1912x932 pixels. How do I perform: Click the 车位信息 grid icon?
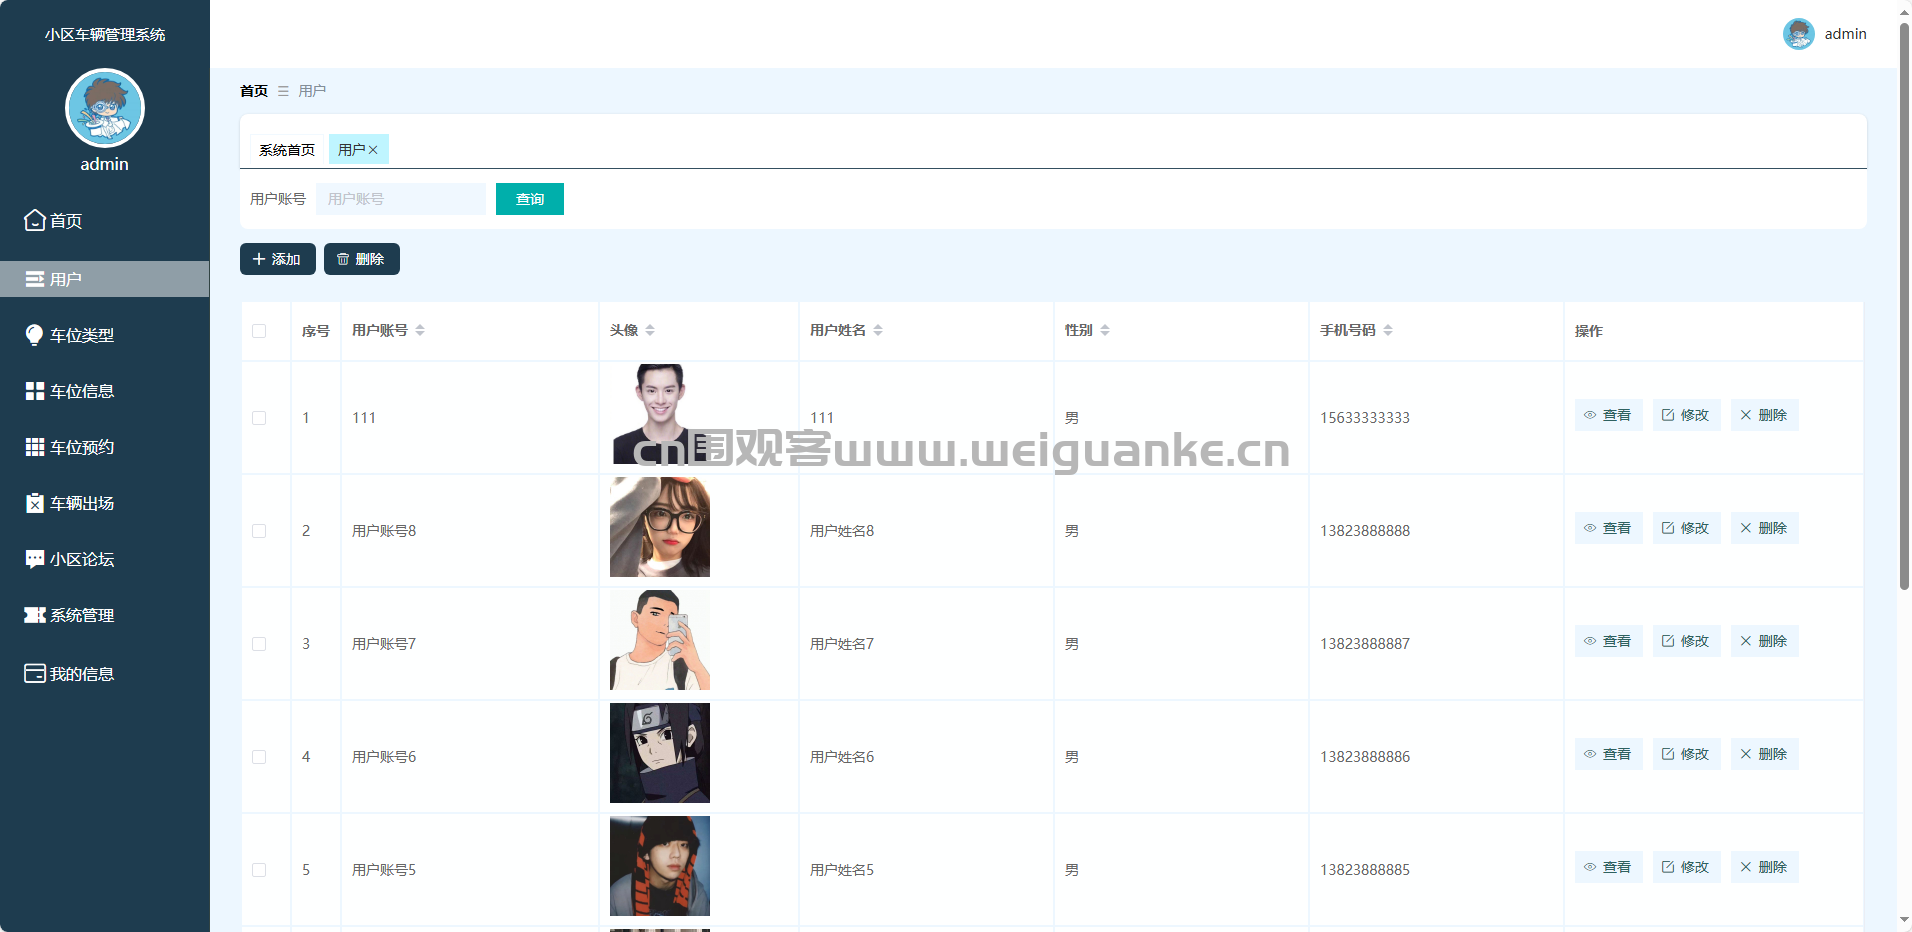[35, 391]
